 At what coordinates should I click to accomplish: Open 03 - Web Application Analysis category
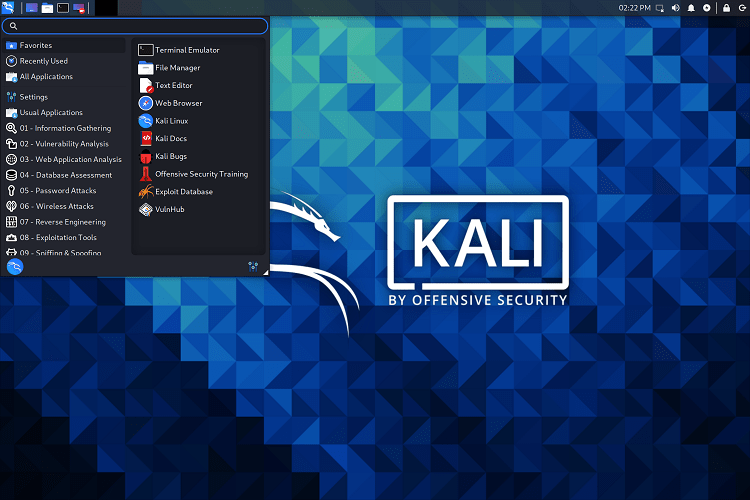65,159
